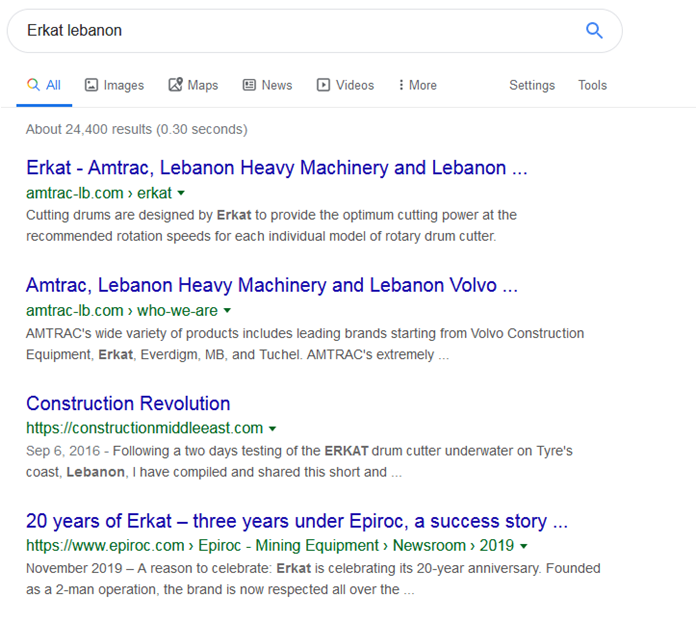Viewport: 697px width, 623px height.
Task: Click the Maps pin icon
Action: point(175,84)
